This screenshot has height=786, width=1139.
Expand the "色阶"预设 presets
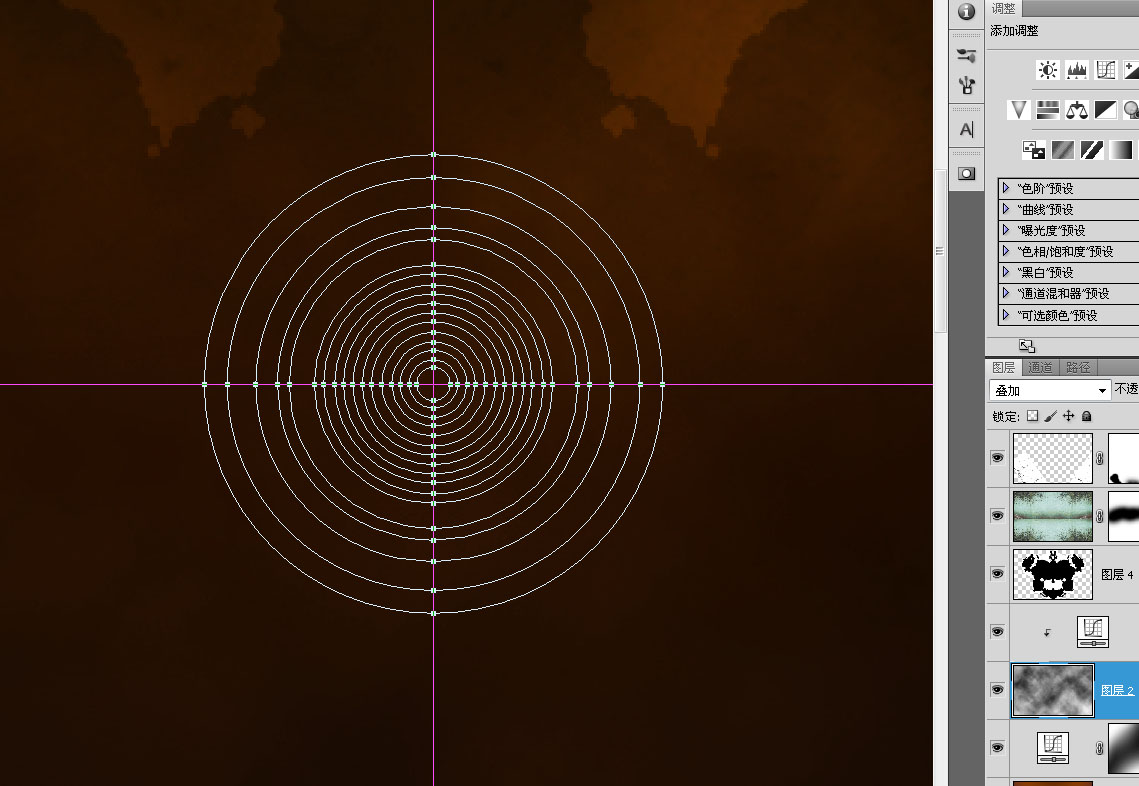click(x=1006, y=188)
